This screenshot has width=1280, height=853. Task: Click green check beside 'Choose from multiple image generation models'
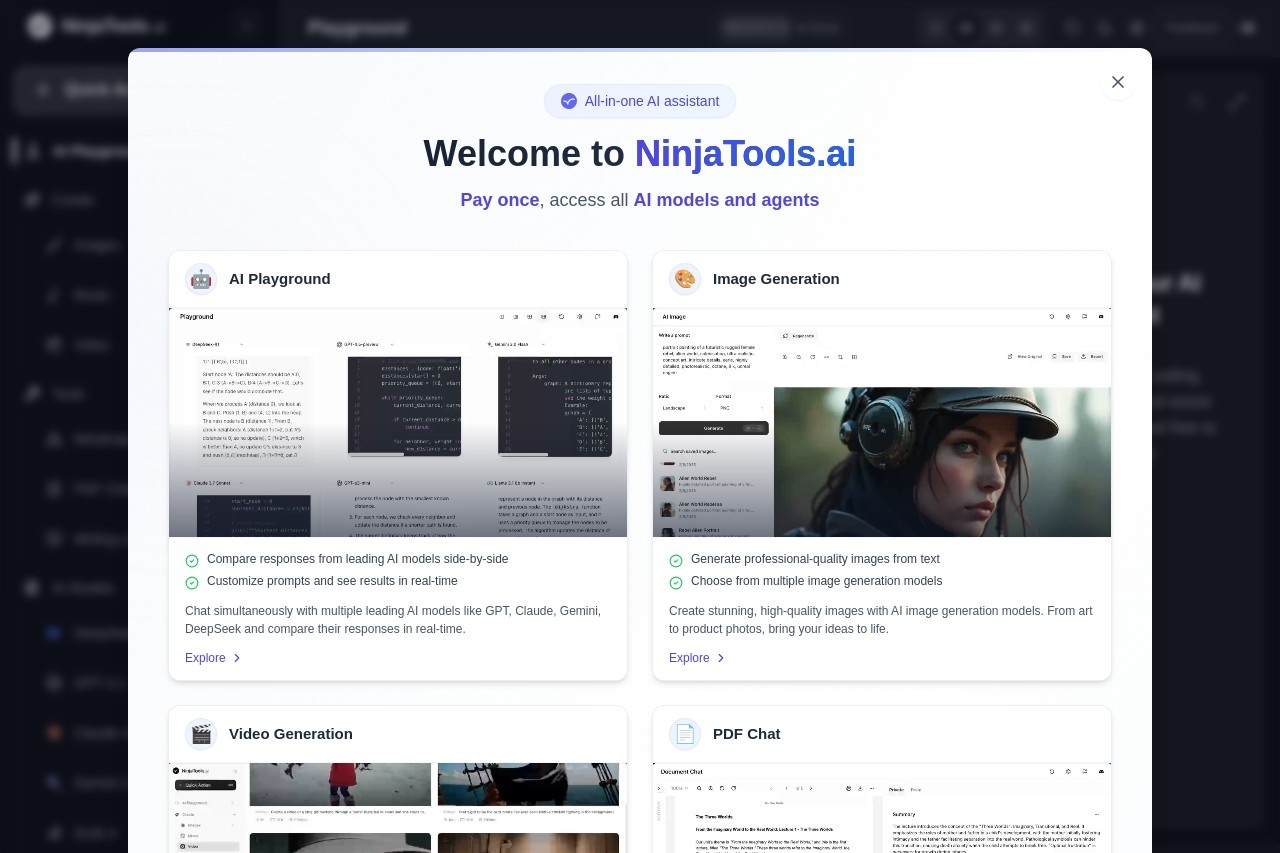tap(676, 582)
